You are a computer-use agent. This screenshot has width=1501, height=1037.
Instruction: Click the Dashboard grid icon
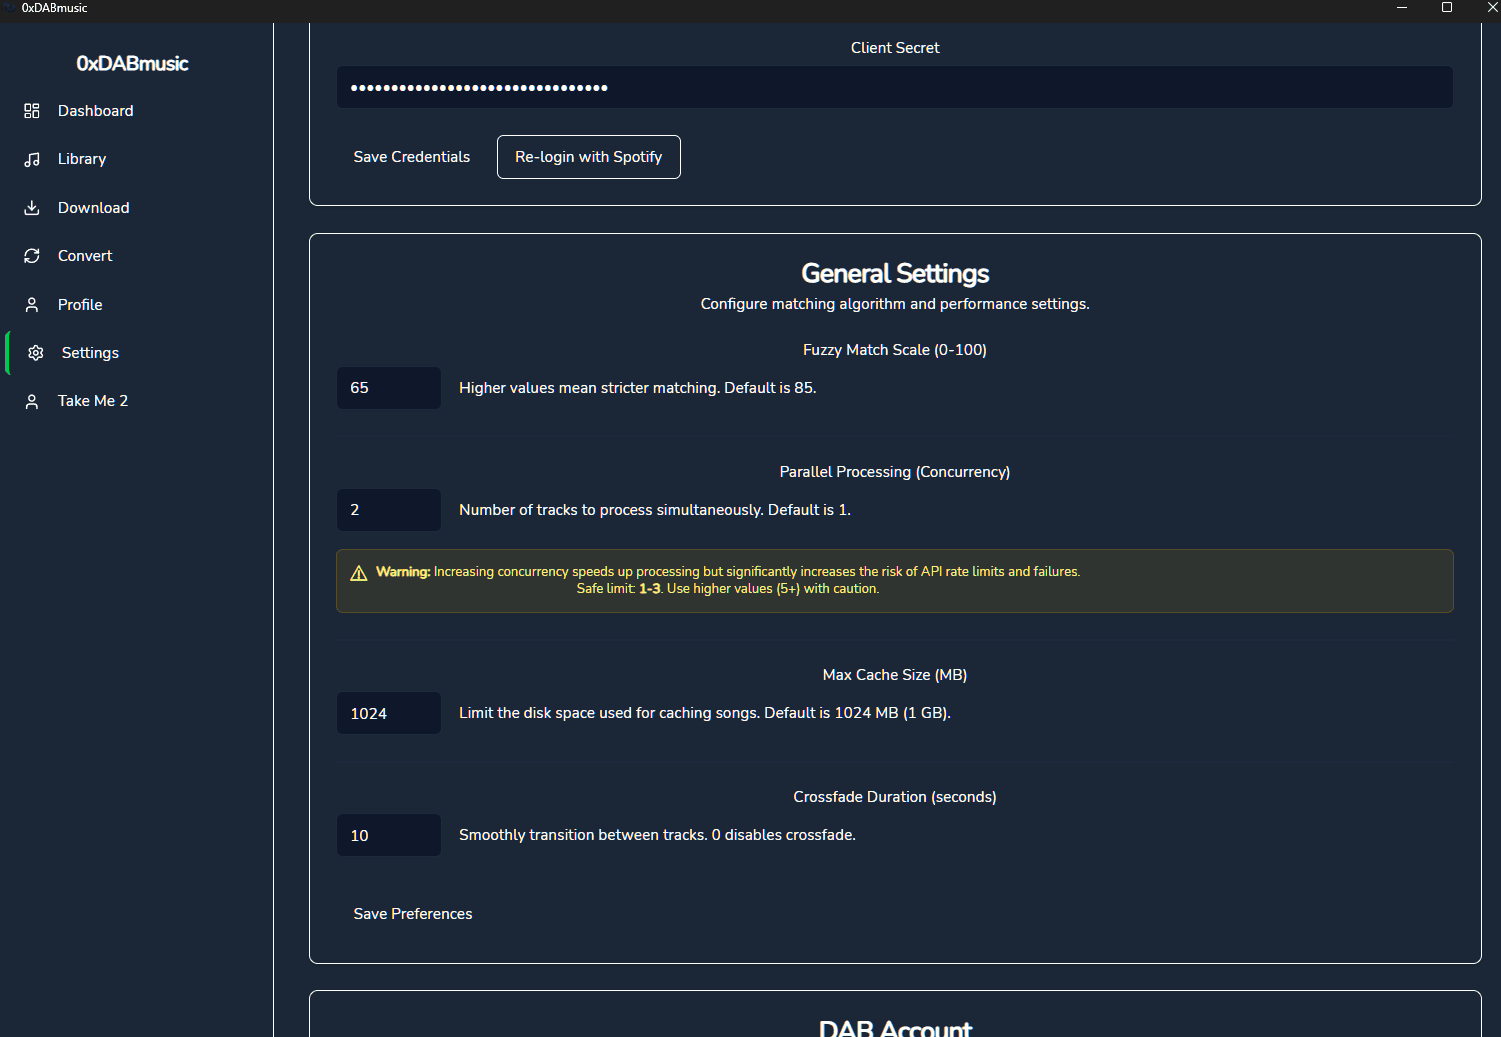click(32, 111)
